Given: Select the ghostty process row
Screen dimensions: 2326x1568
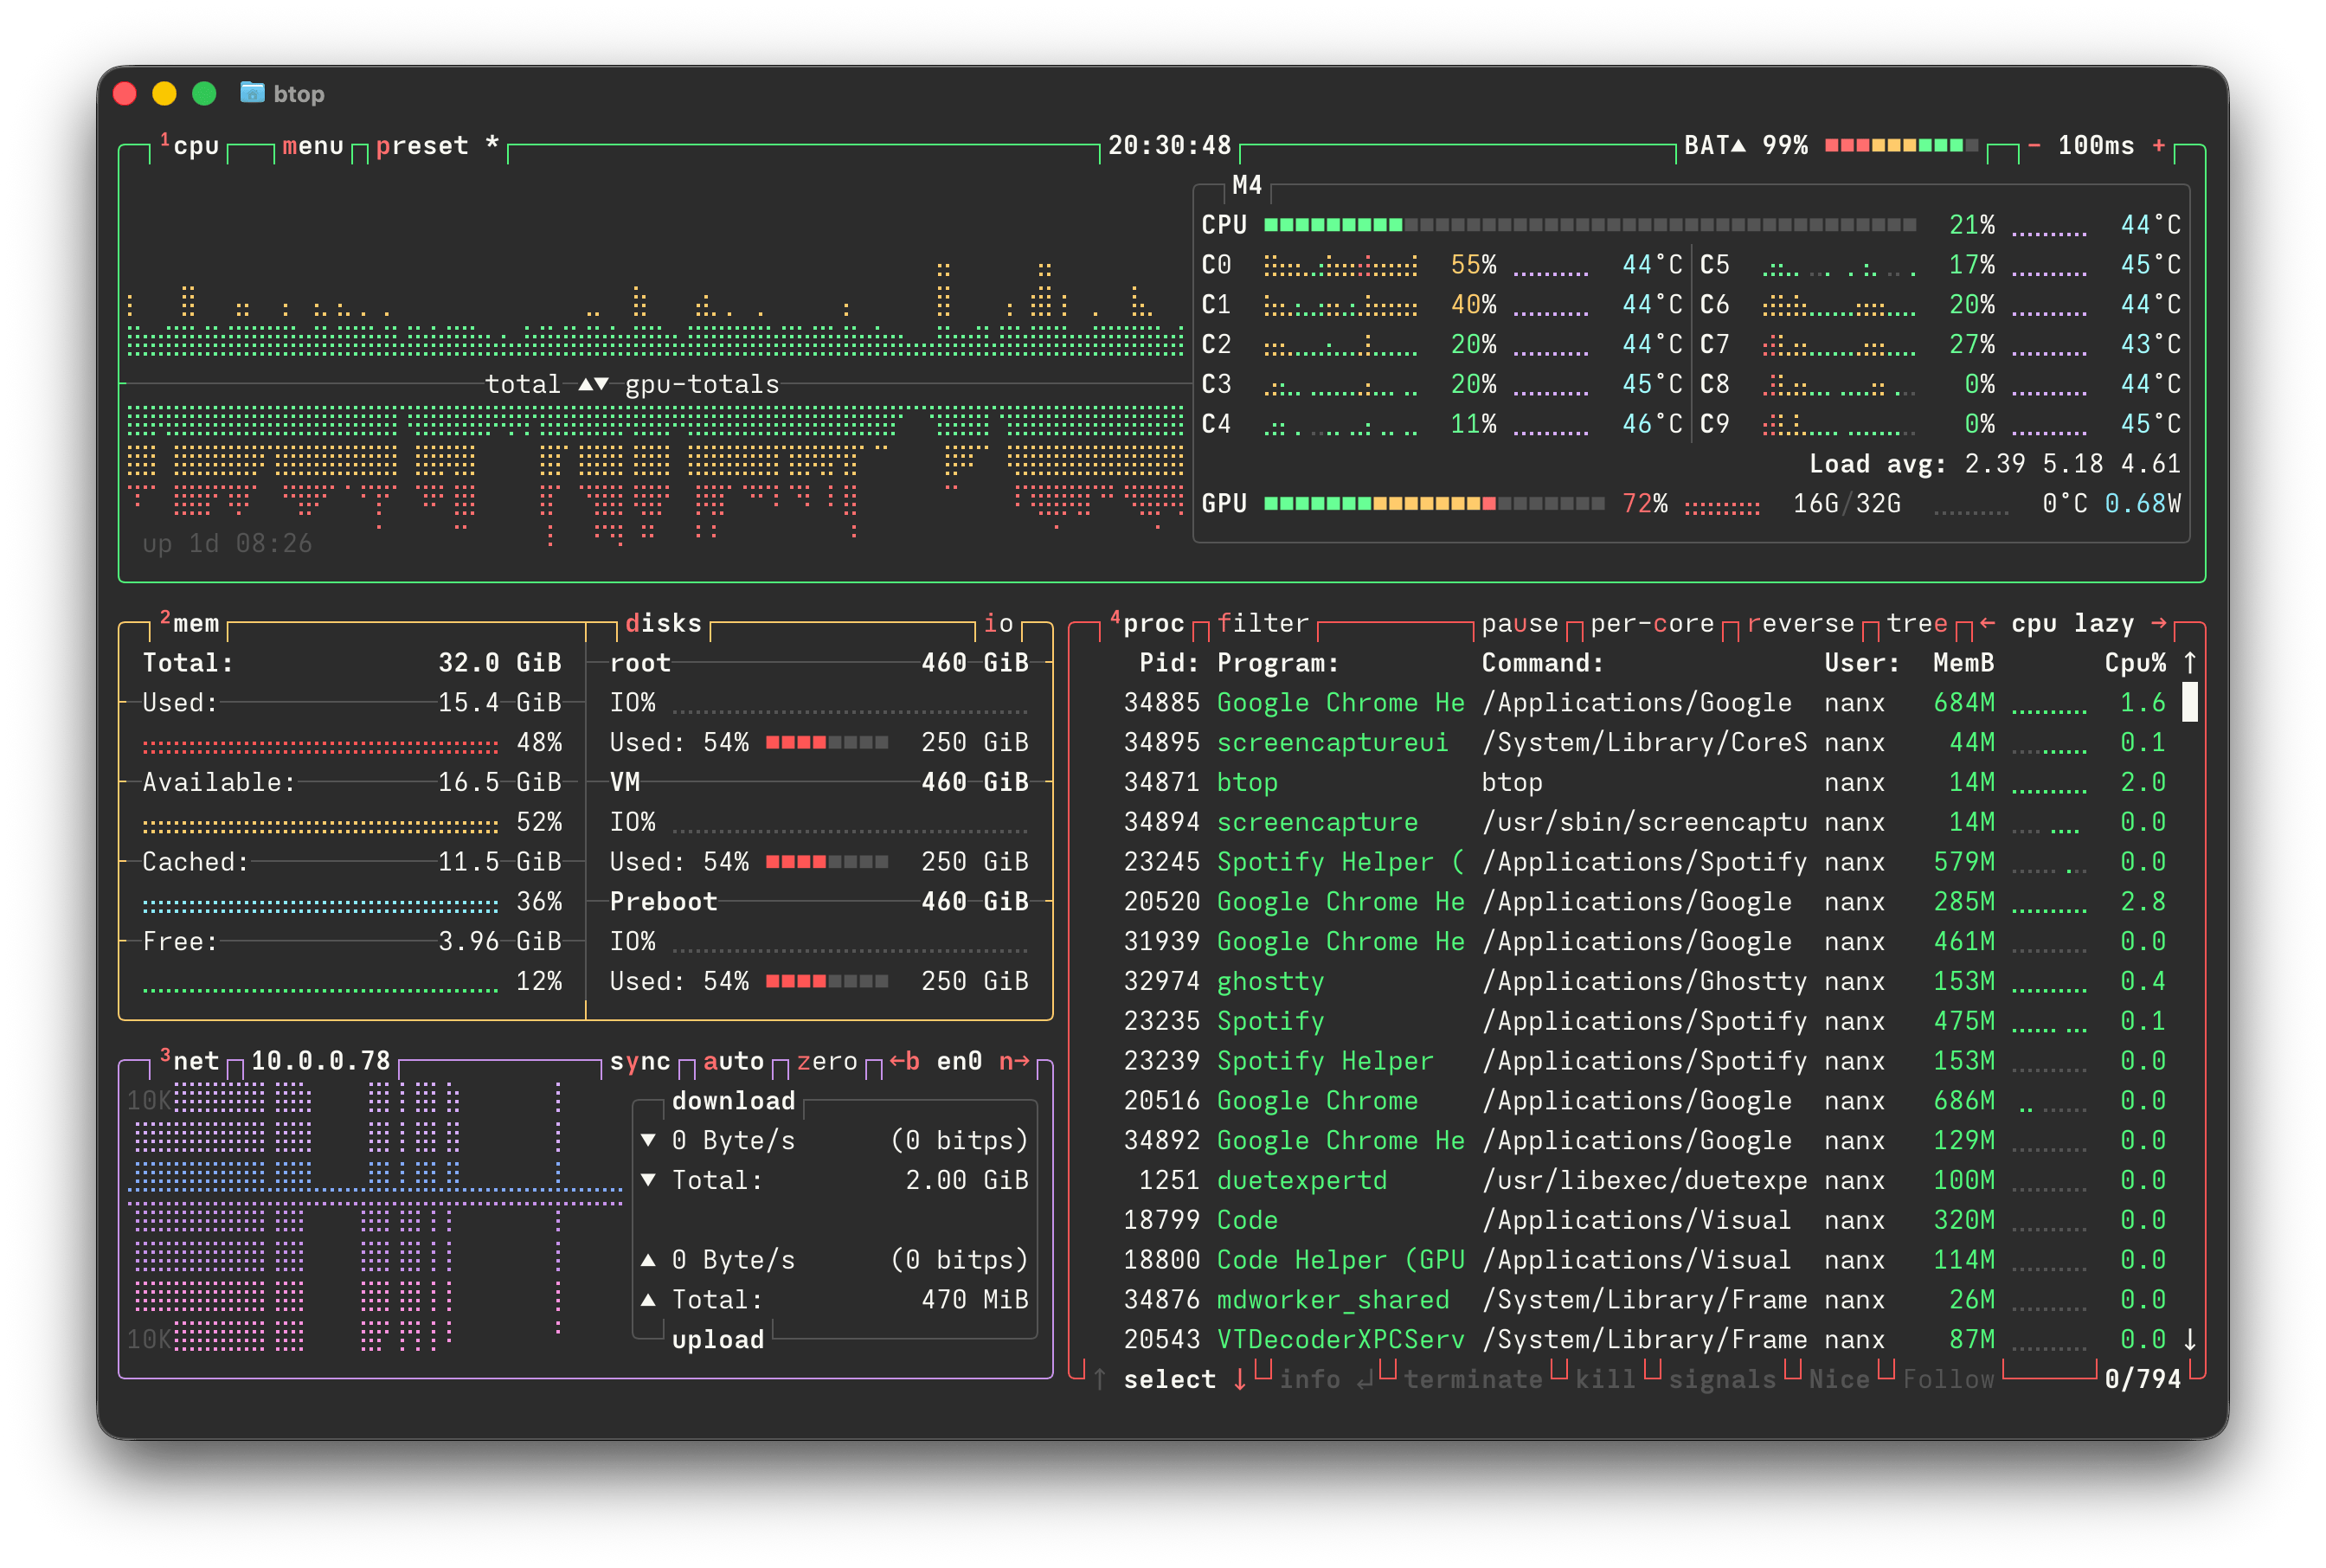Looking at the screenshot, I should 1644,981.
